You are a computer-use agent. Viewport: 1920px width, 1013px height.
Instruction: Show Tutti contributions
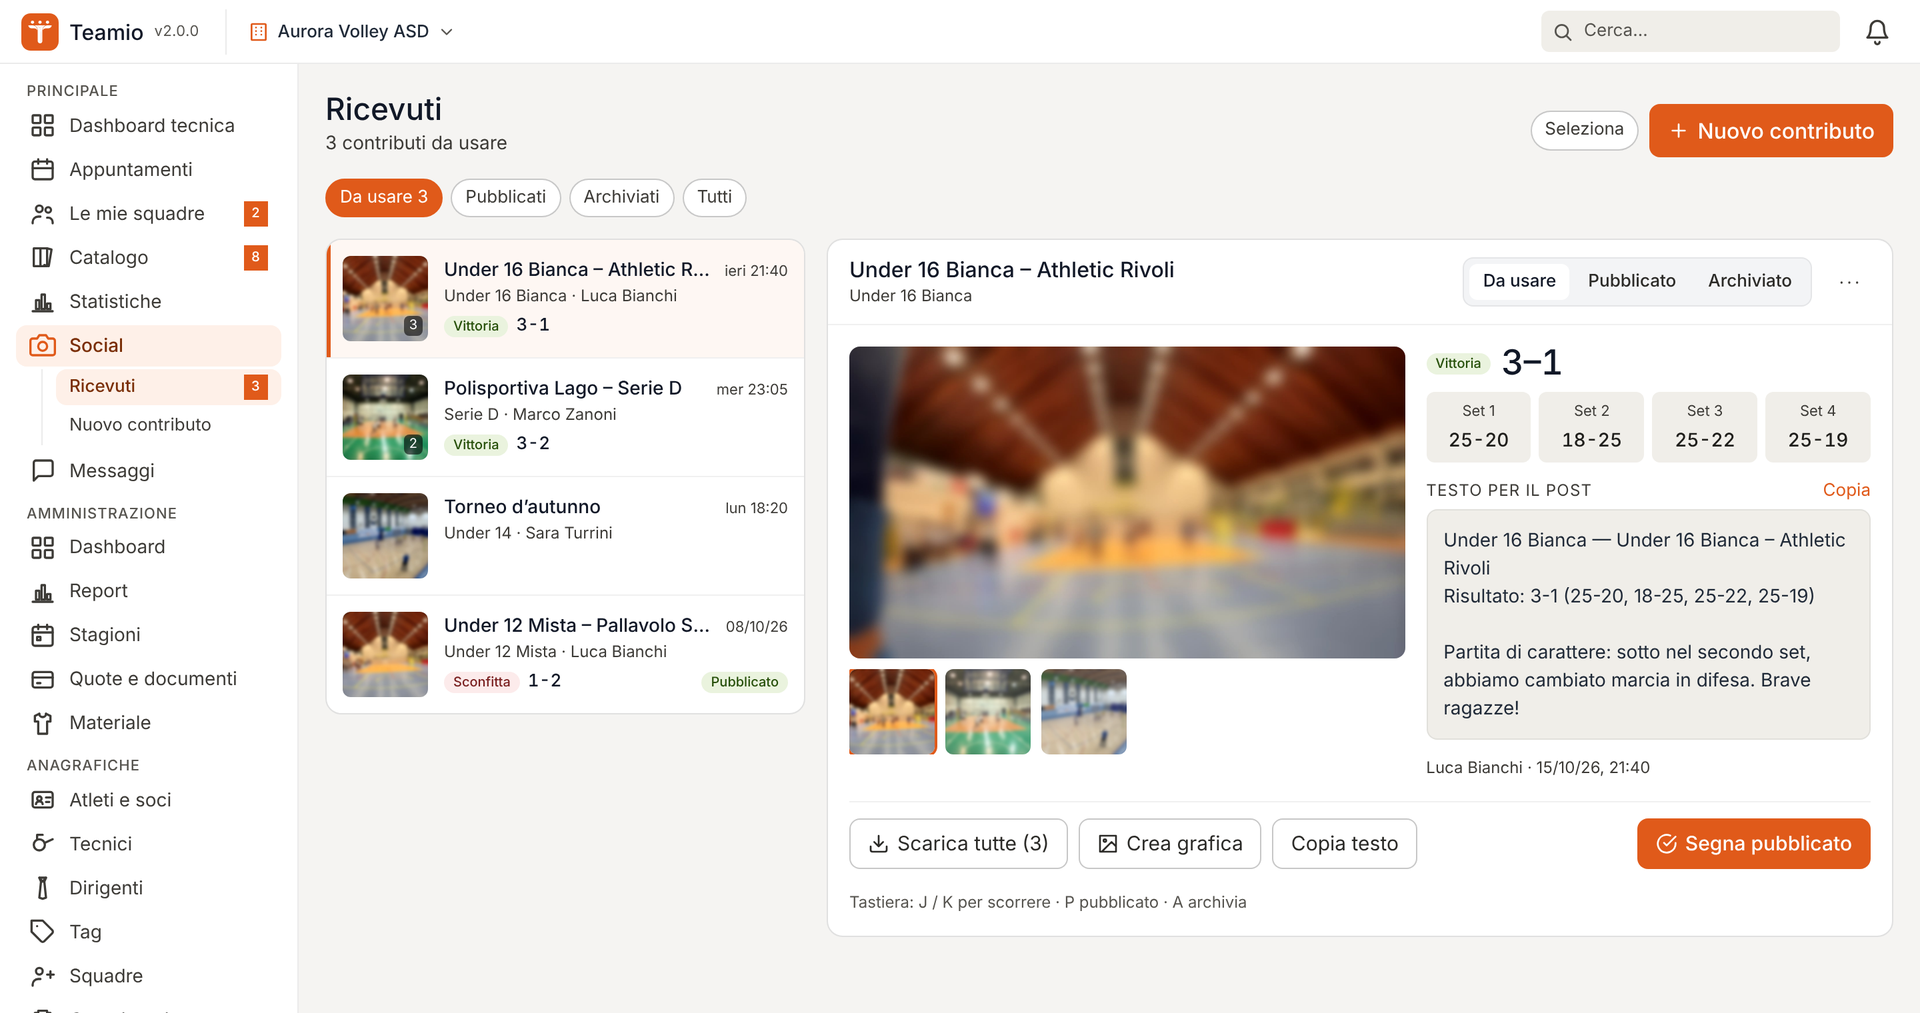[715, 197]
